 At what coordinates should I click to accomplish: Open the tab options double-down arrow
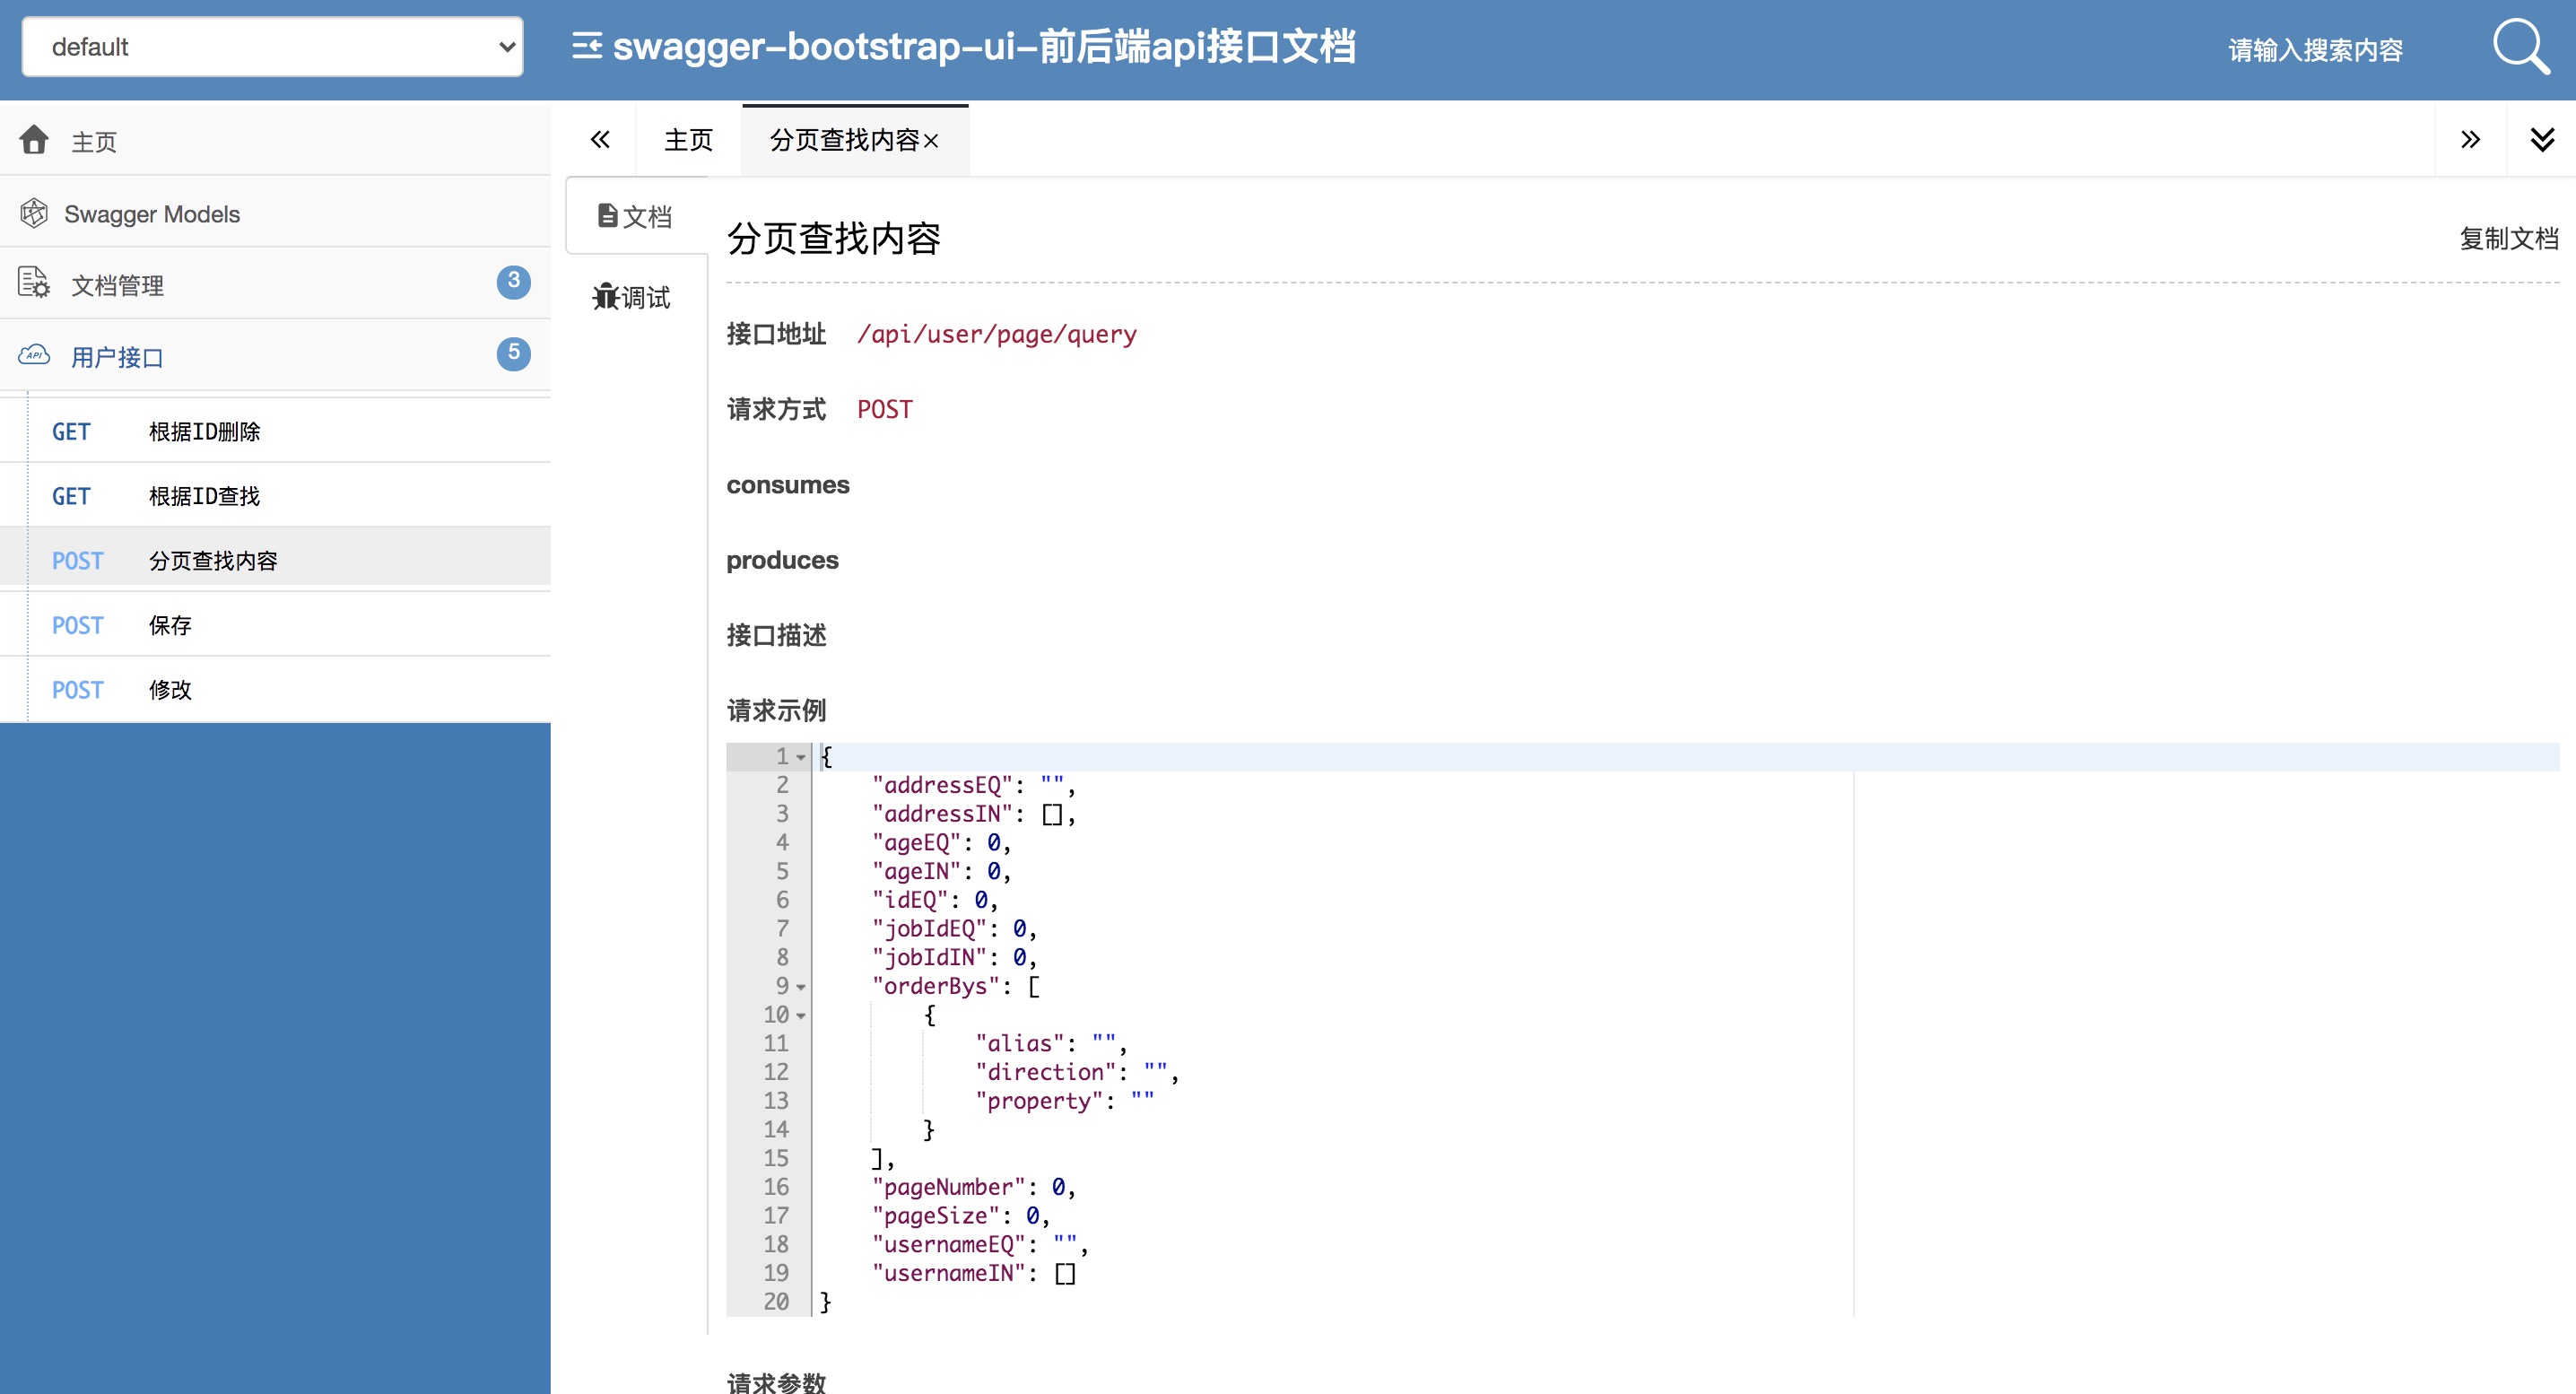[x=2541, y=139]
